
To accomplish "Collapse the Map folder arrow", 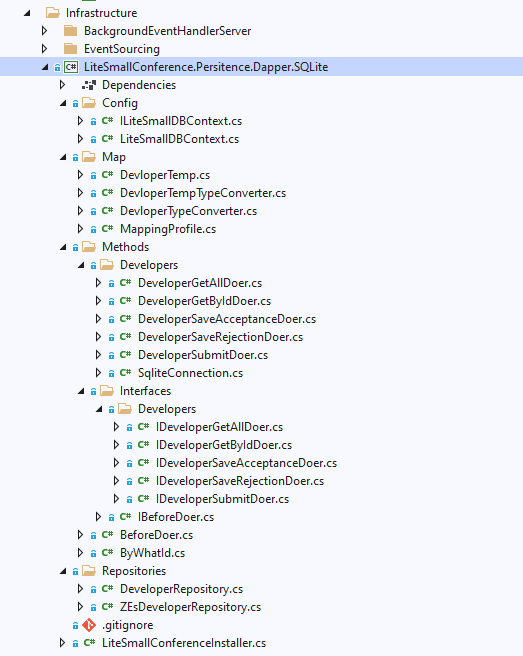I will (63, 157).
